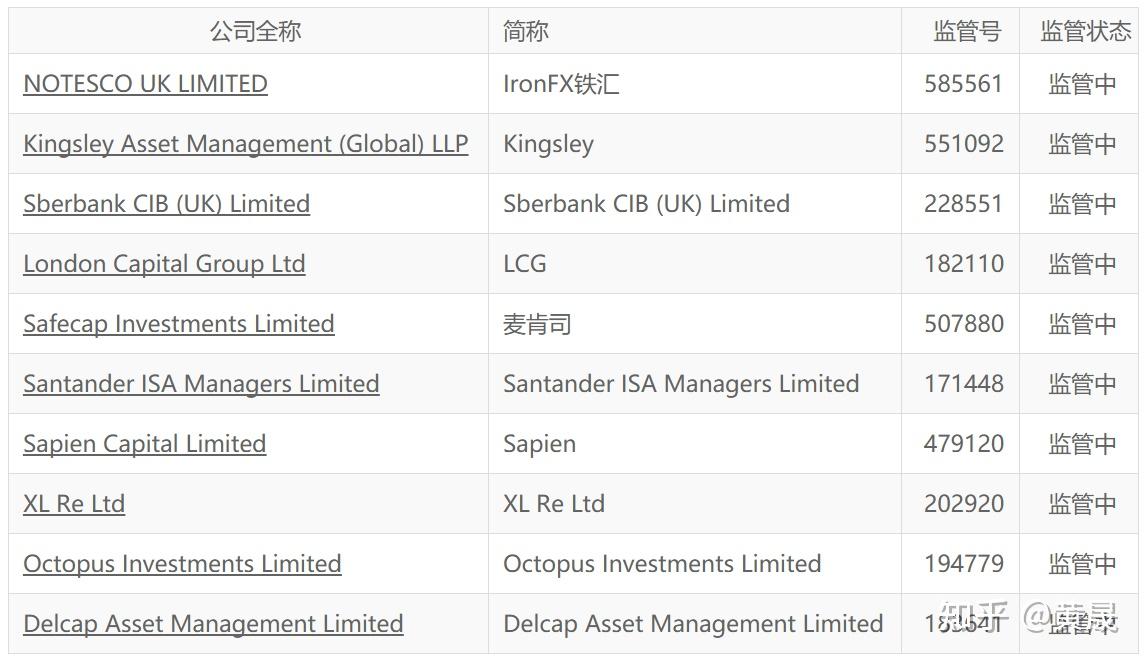Select the IronFX铁汇 short name cell
The height and width of the screenshot is (664, 1148).
pos(561,84)
